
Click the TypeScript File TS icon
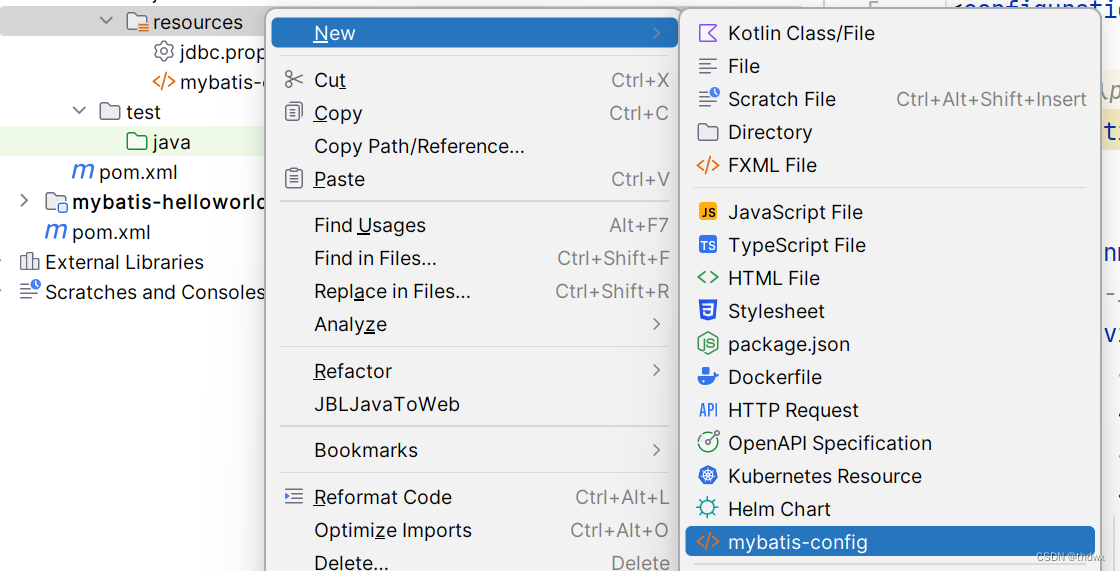pos(708,245)
